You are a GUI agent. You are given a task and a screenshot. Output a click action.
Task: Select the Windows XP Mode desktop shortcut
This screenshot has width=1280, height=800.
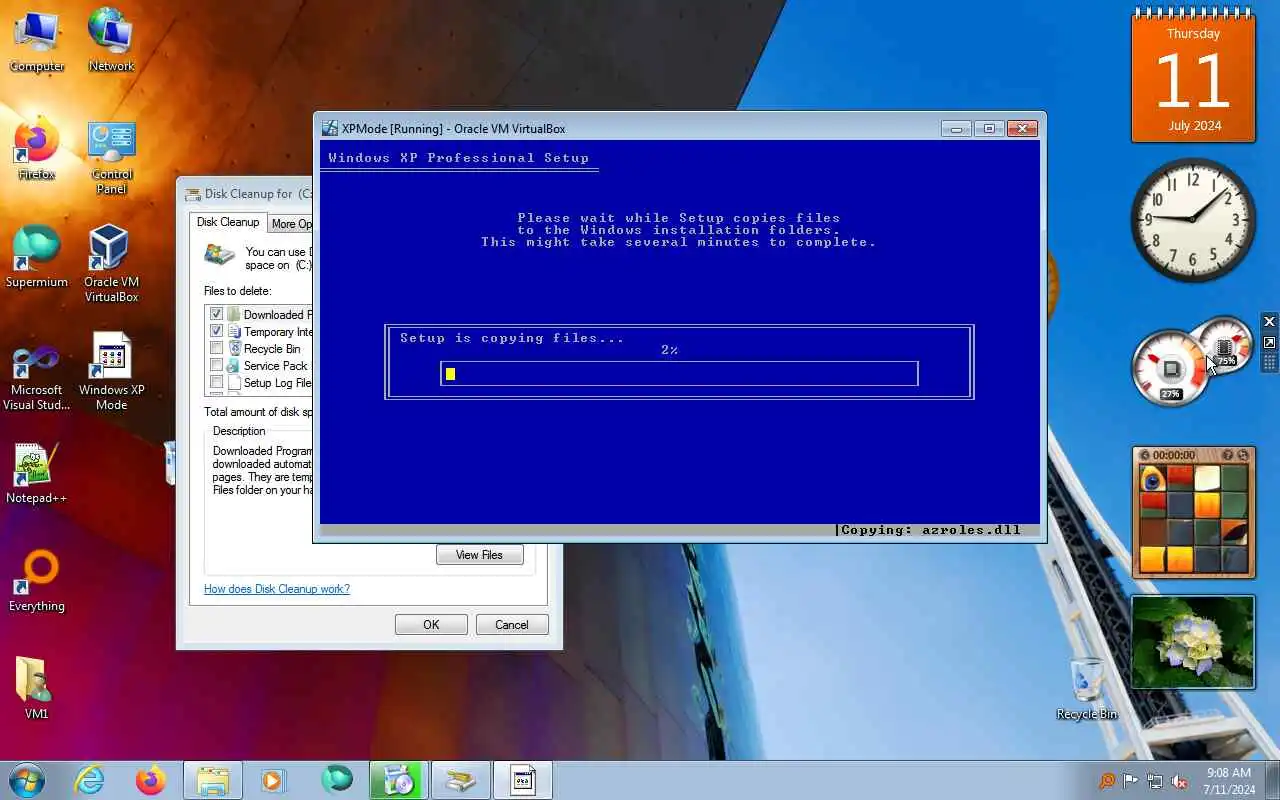[111, 371]
